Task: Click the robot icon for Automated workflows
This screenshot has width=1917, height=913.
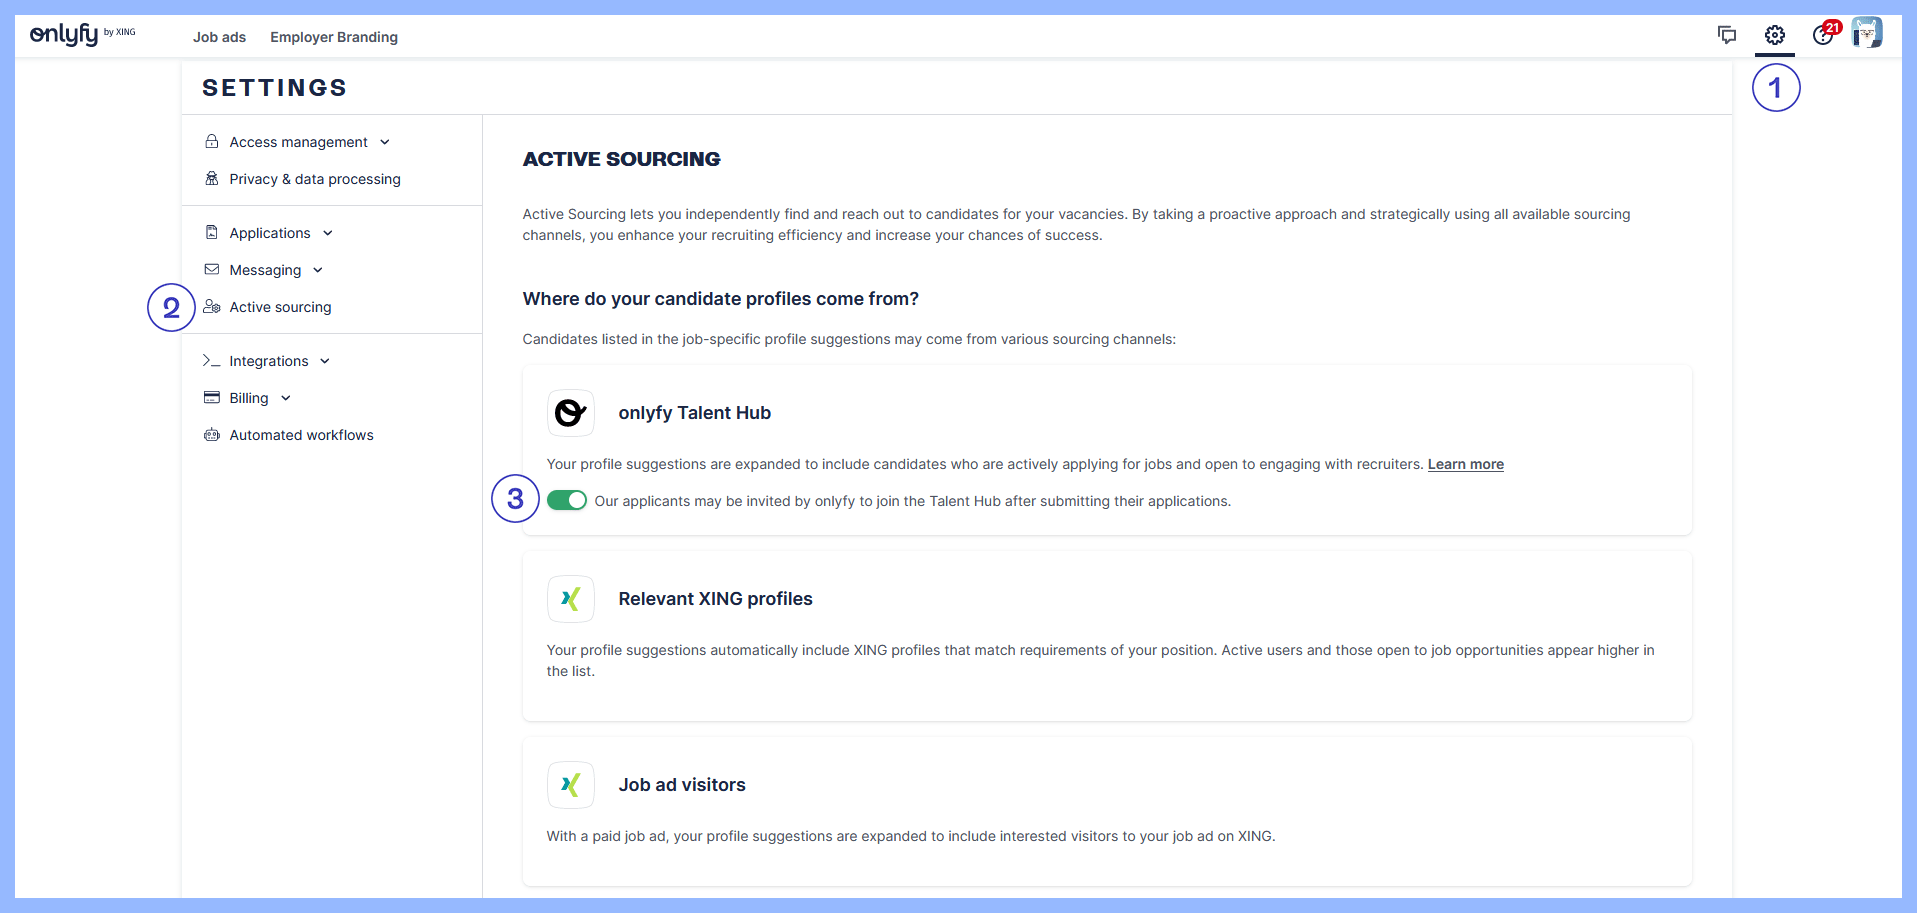Action: coord(212,434)
